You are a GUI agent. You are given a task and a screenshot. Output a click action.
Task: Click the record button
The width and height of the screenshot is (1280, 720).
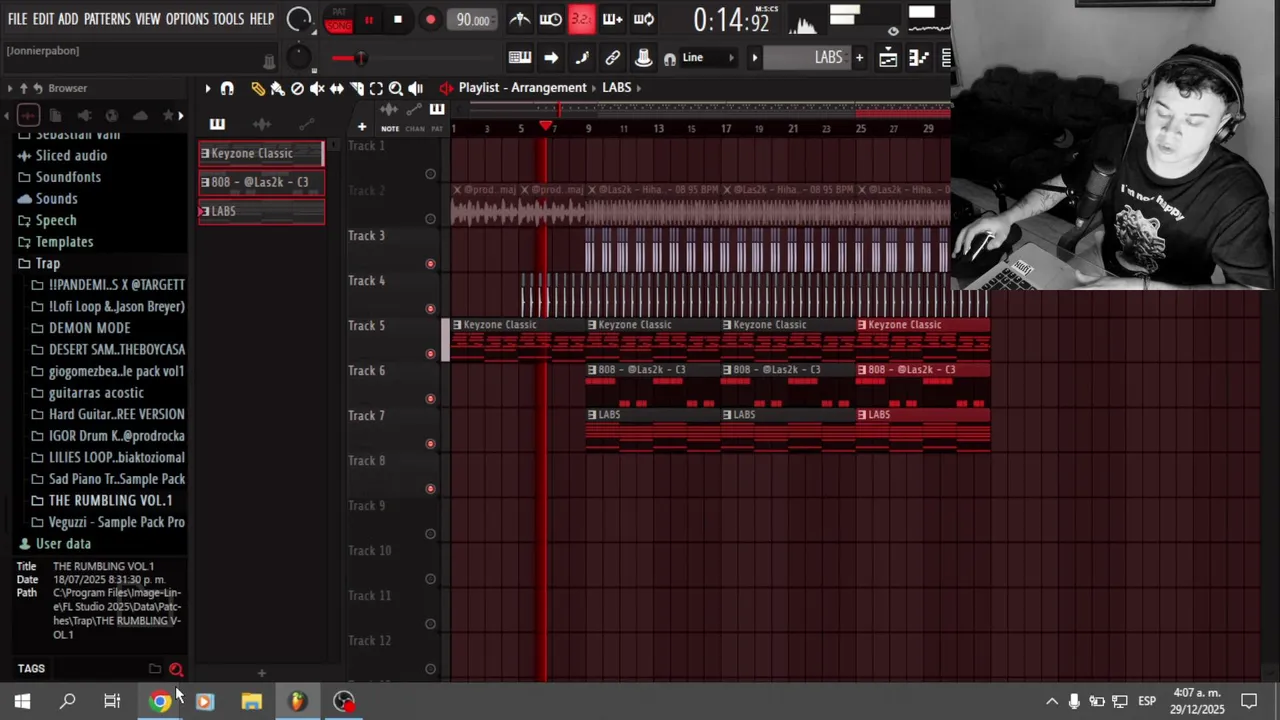coord(430,20)
